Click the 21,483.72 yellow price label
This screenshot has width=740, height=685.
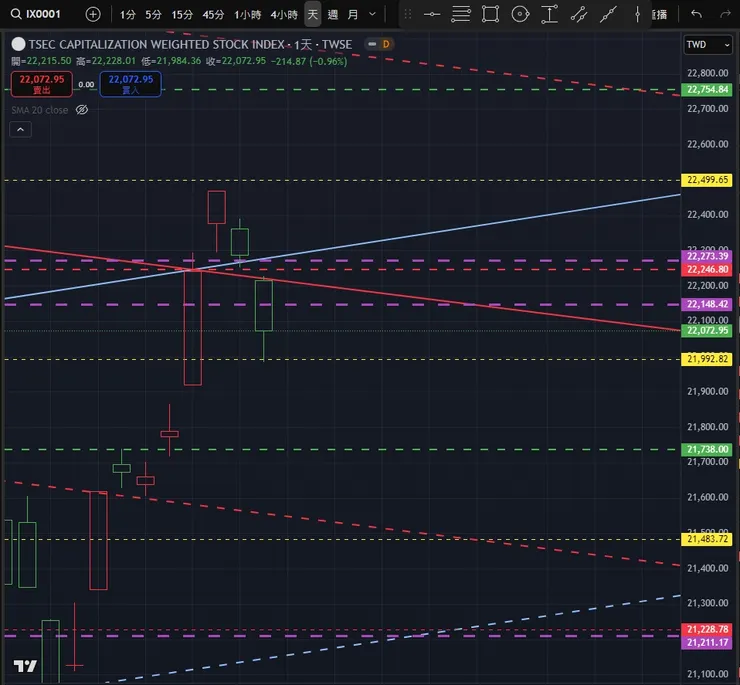707,540
